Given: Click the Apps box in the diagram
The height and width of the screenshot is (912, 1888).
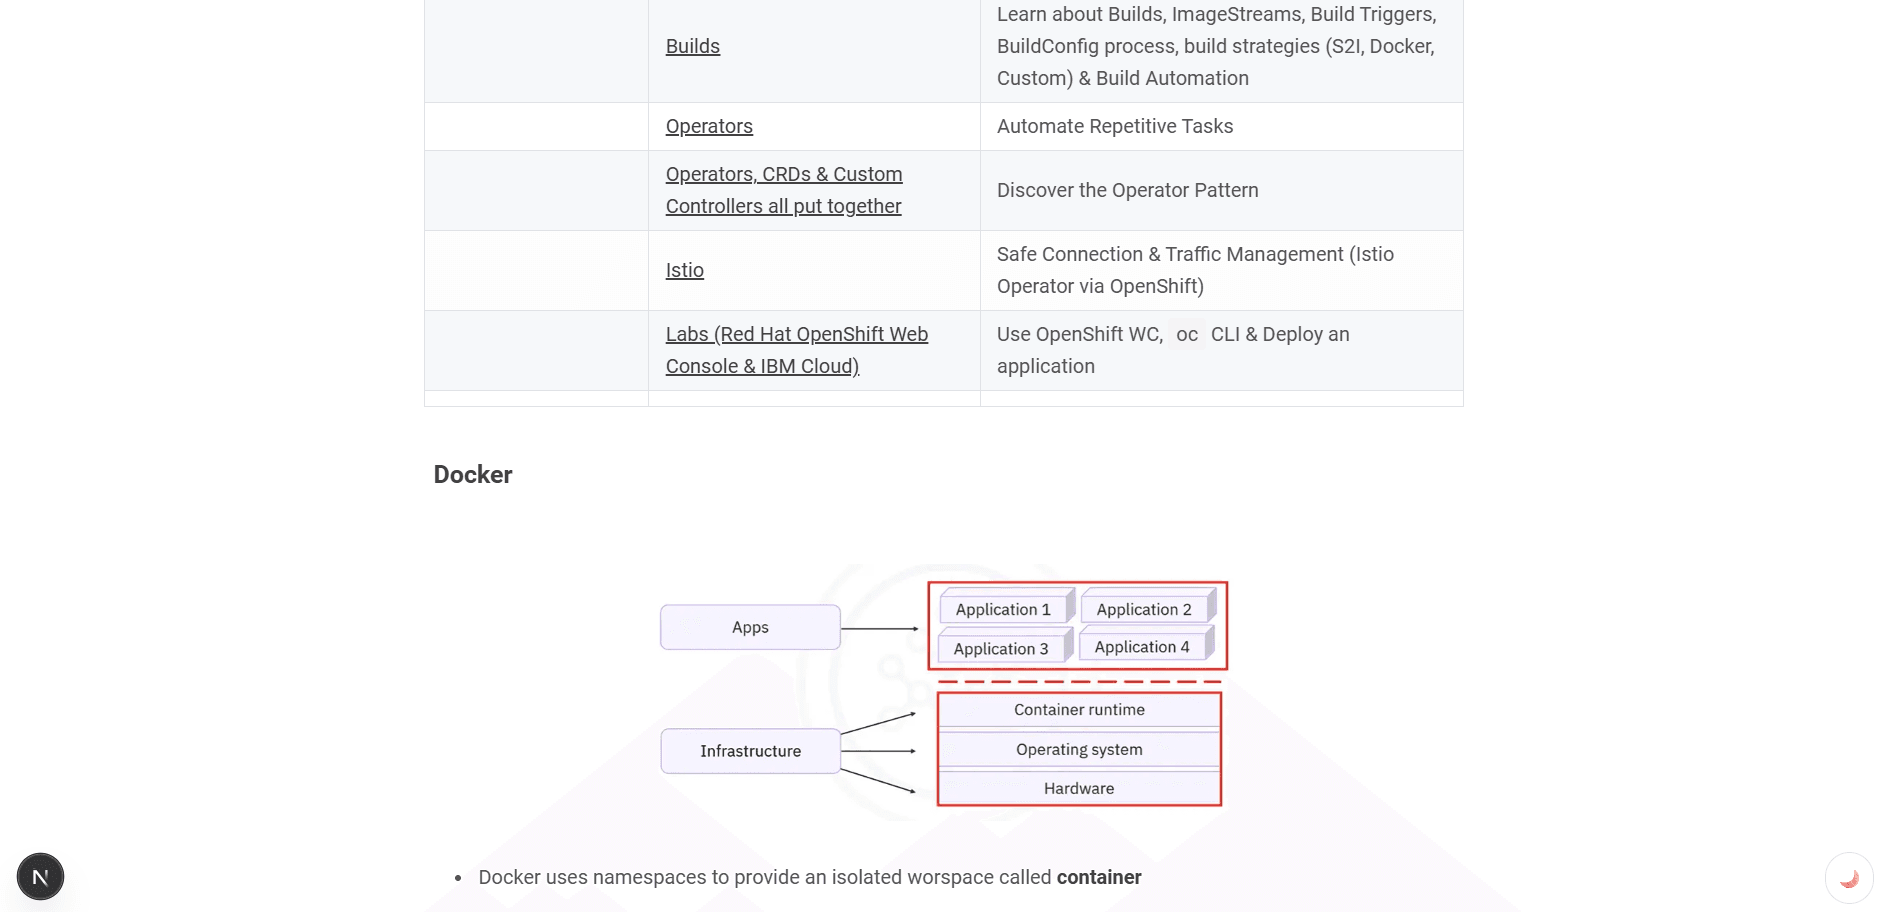Looking at the screenshot, I should [x=750, y=627].
